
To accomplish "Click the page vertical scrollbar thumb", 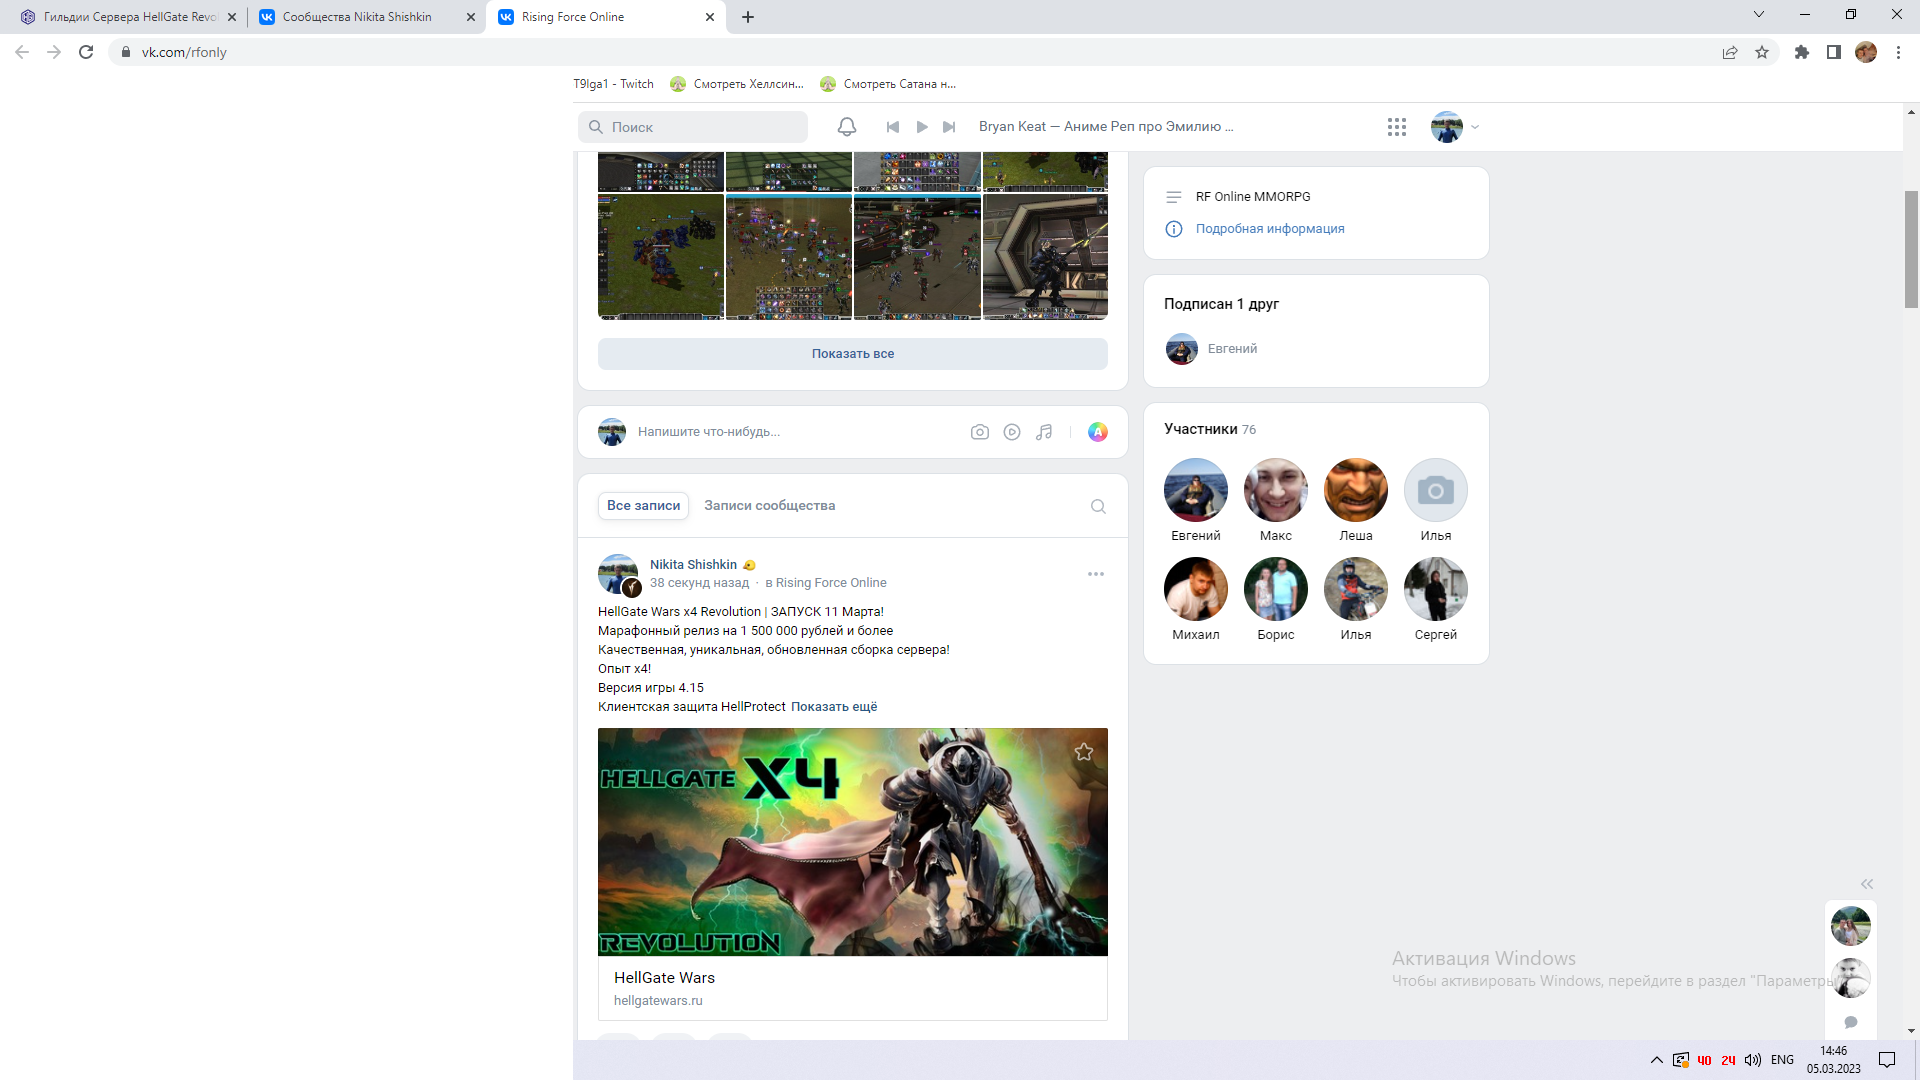I will (x=1911, y=249).
